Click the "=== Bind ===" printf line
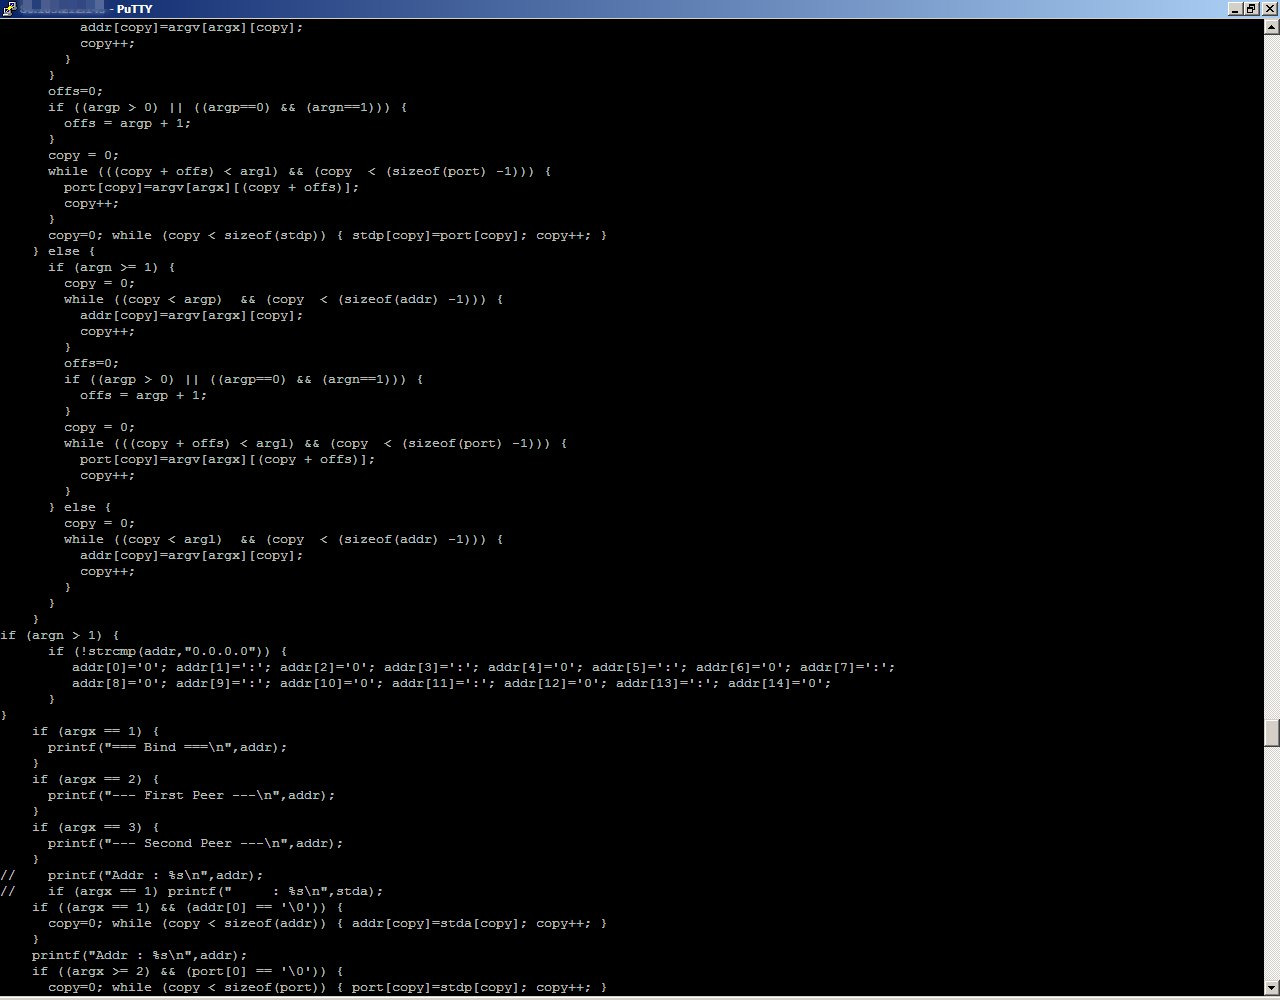This screenshot has width=1280, height=1000. pyautogui.click(x=167, y=747)
